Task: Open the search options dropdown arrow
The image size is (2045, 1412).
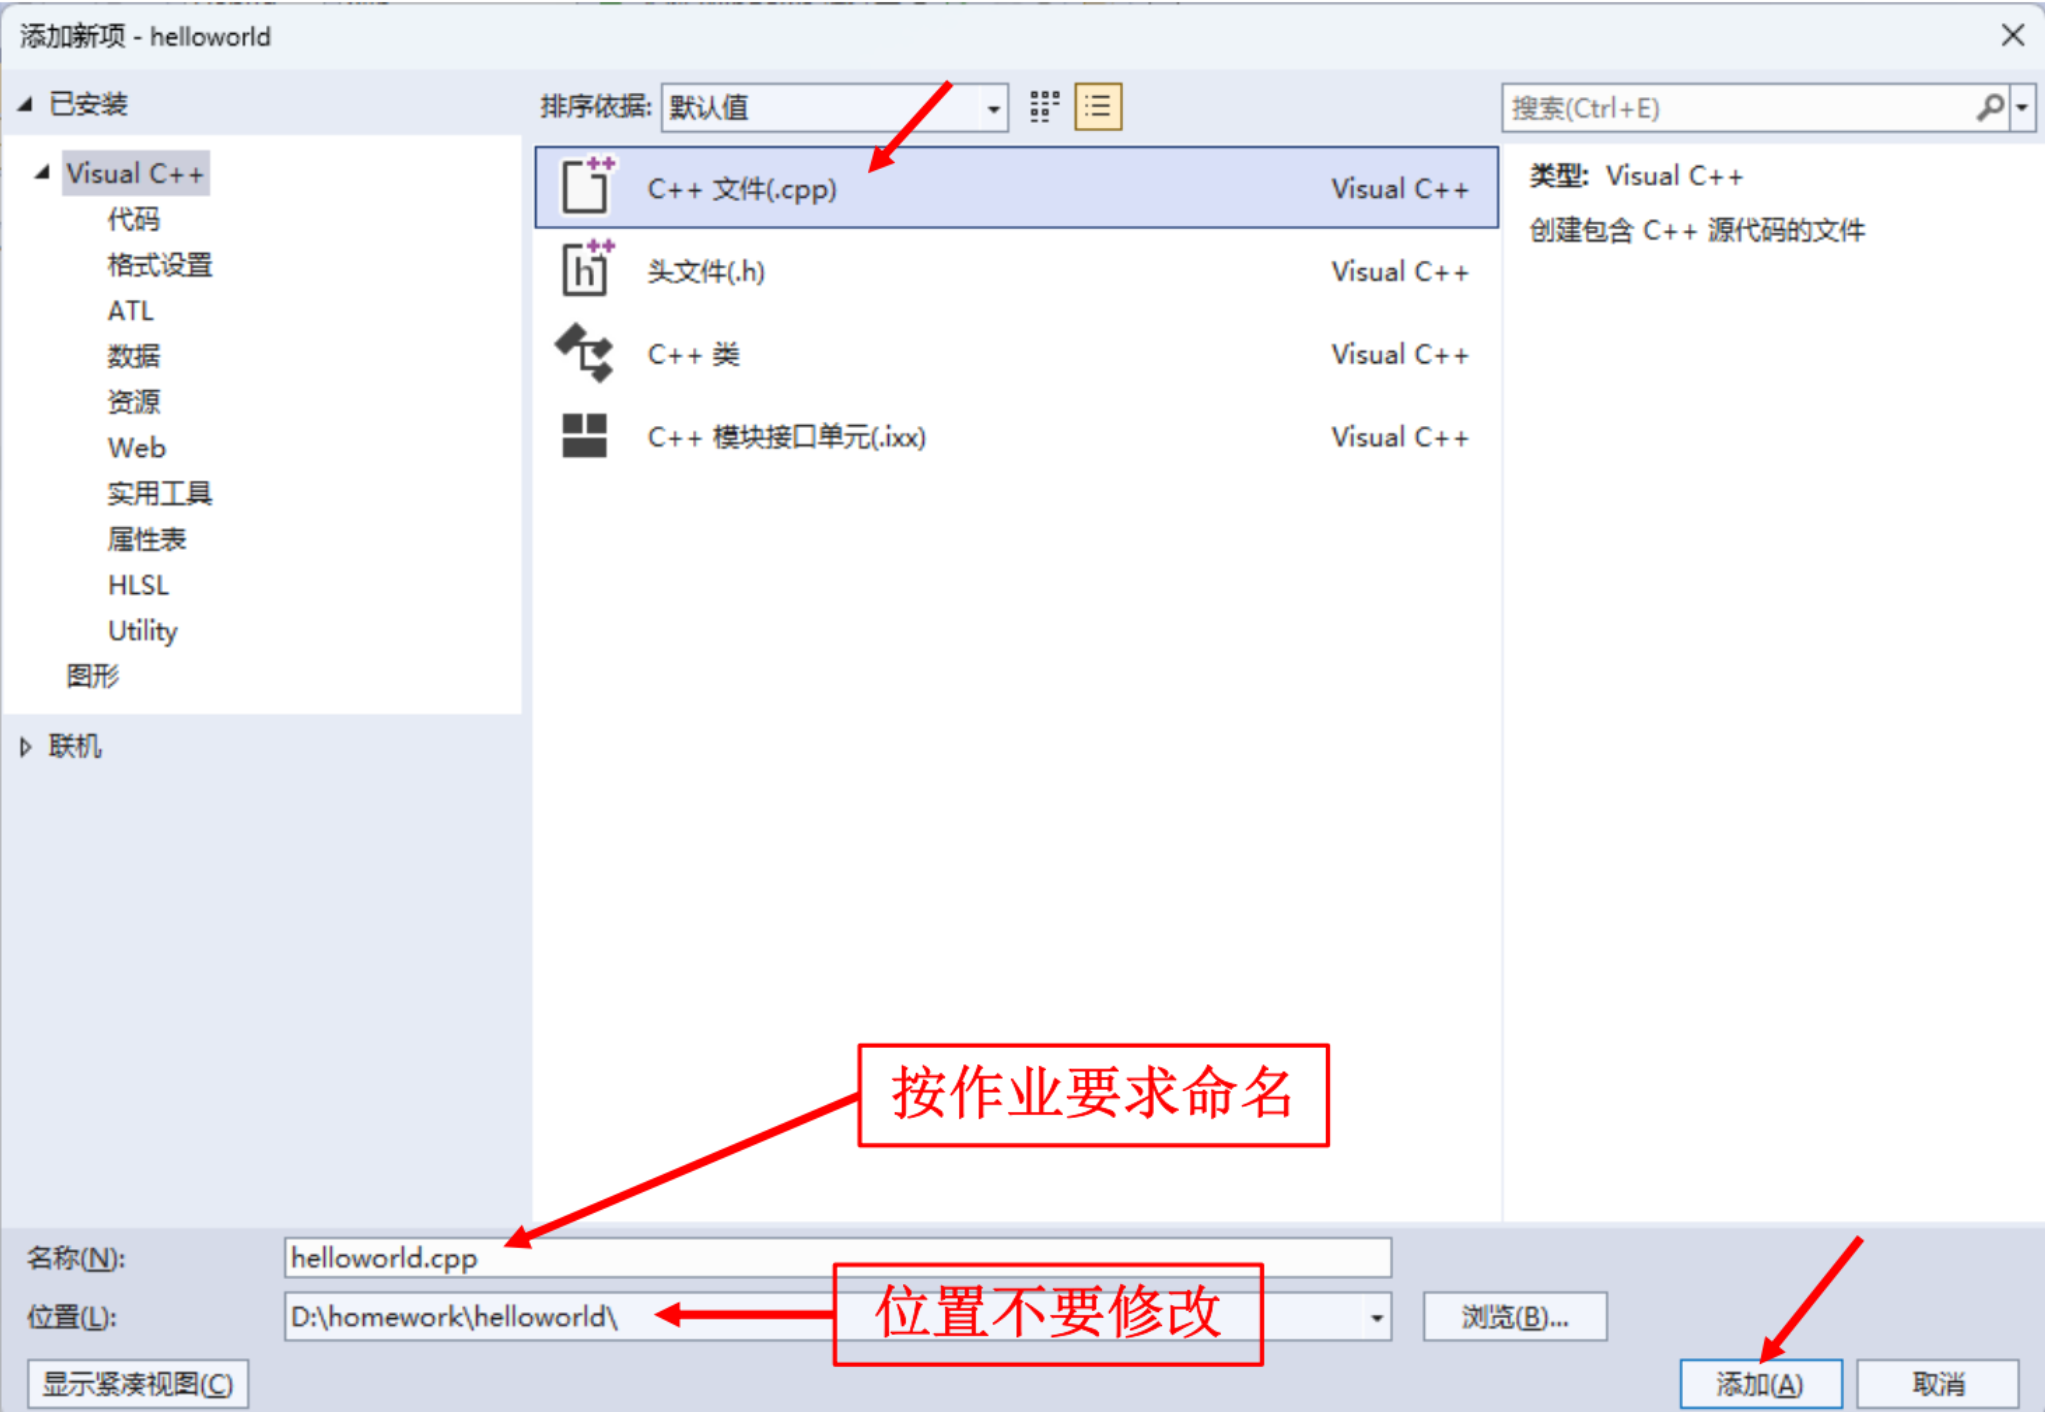Action: coord(2022,107)
